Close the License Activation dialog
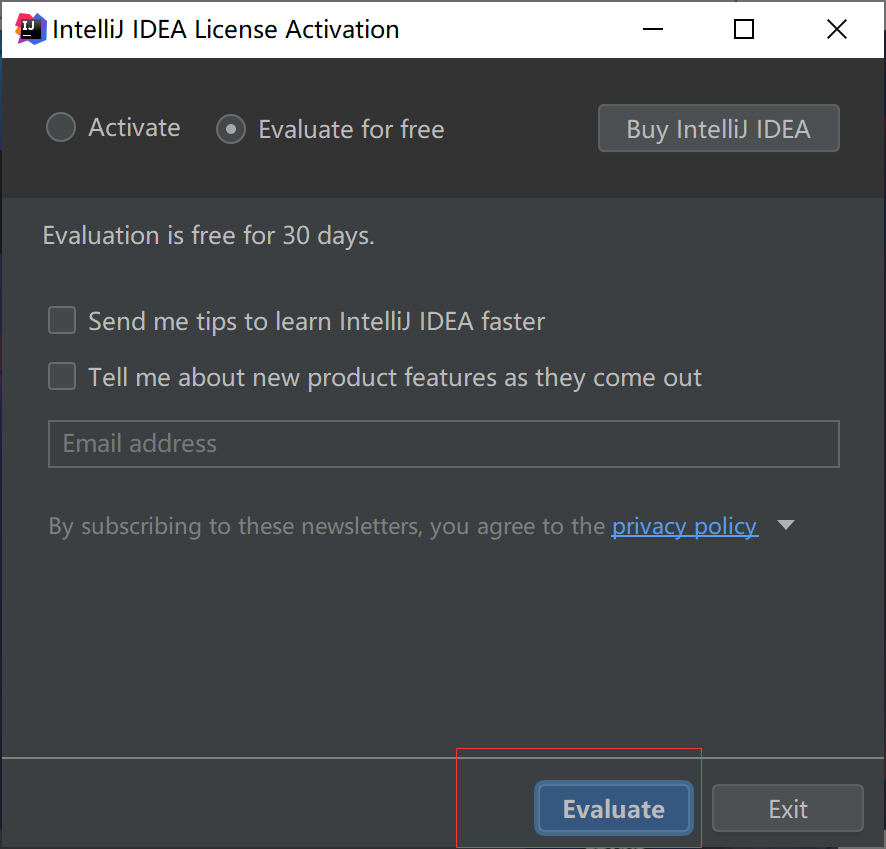 click(x=837, y=29)
